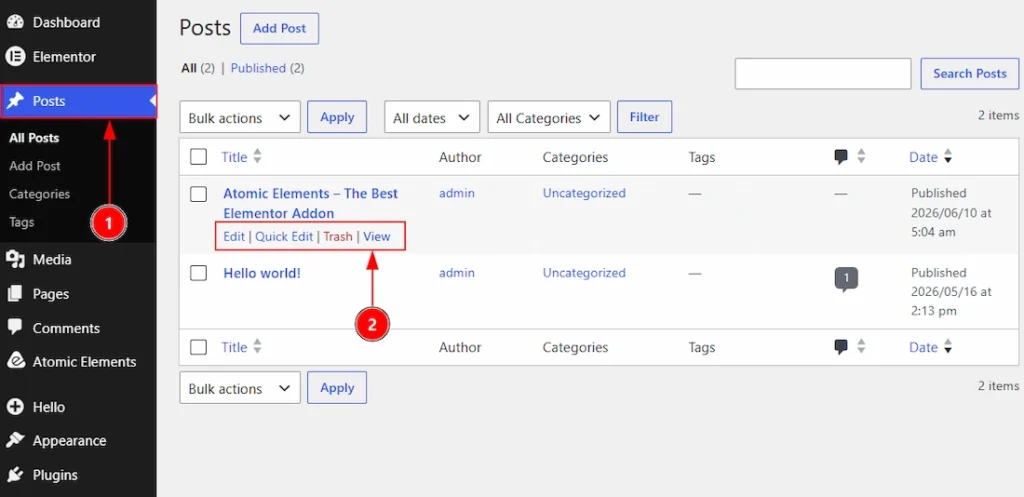Click the Hello plus-circle icon
Image resolution: width=1024 pixels, height=497 pixels.
coord(14,407)
